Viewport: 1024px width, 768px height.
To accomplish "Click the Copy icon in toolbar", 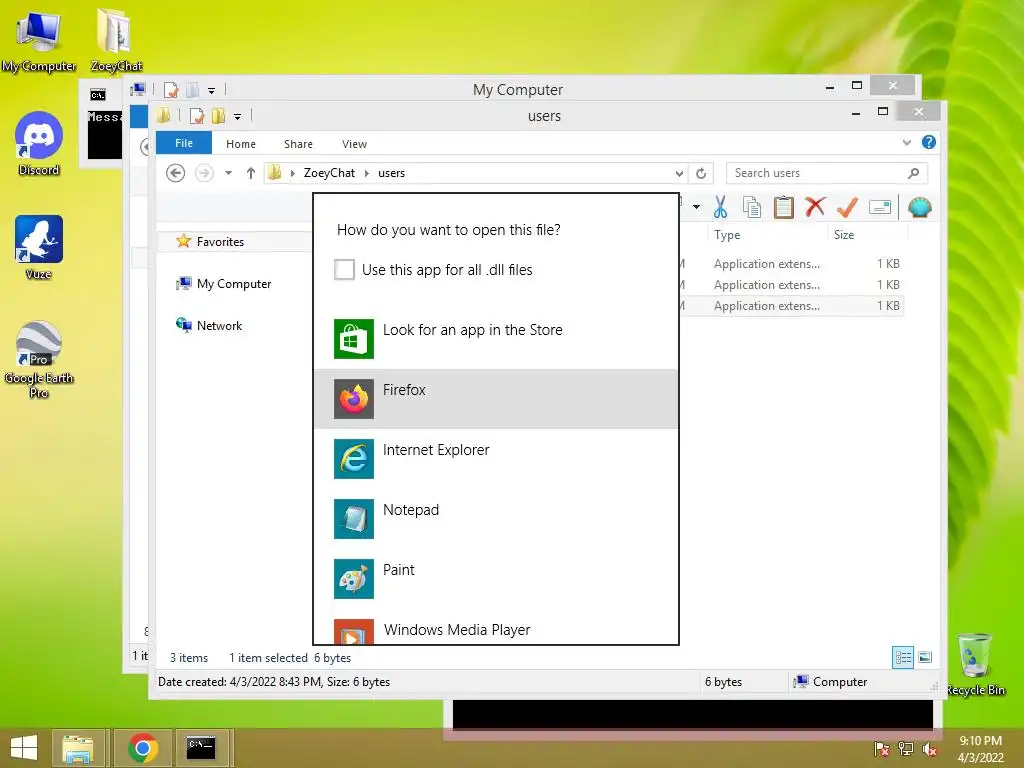I will click(x=752, y=207).
